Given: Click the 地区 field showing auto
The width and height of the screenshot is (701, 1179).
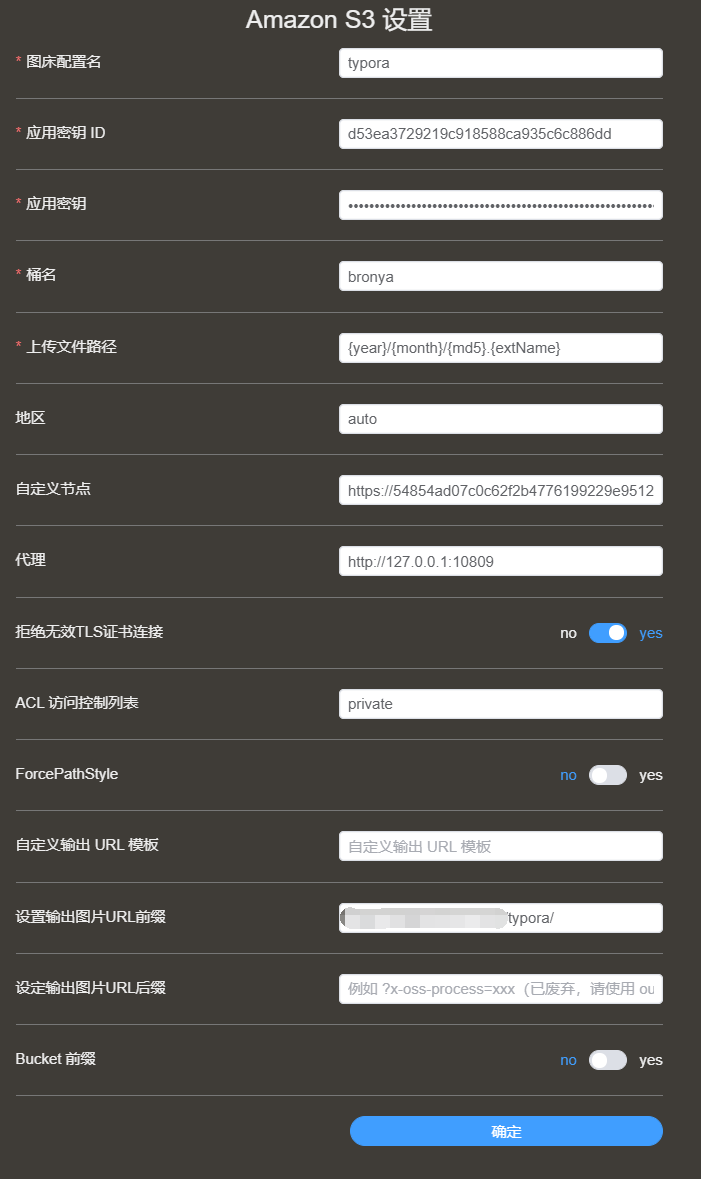Looking at the screenshot, I should click(501, 419).
